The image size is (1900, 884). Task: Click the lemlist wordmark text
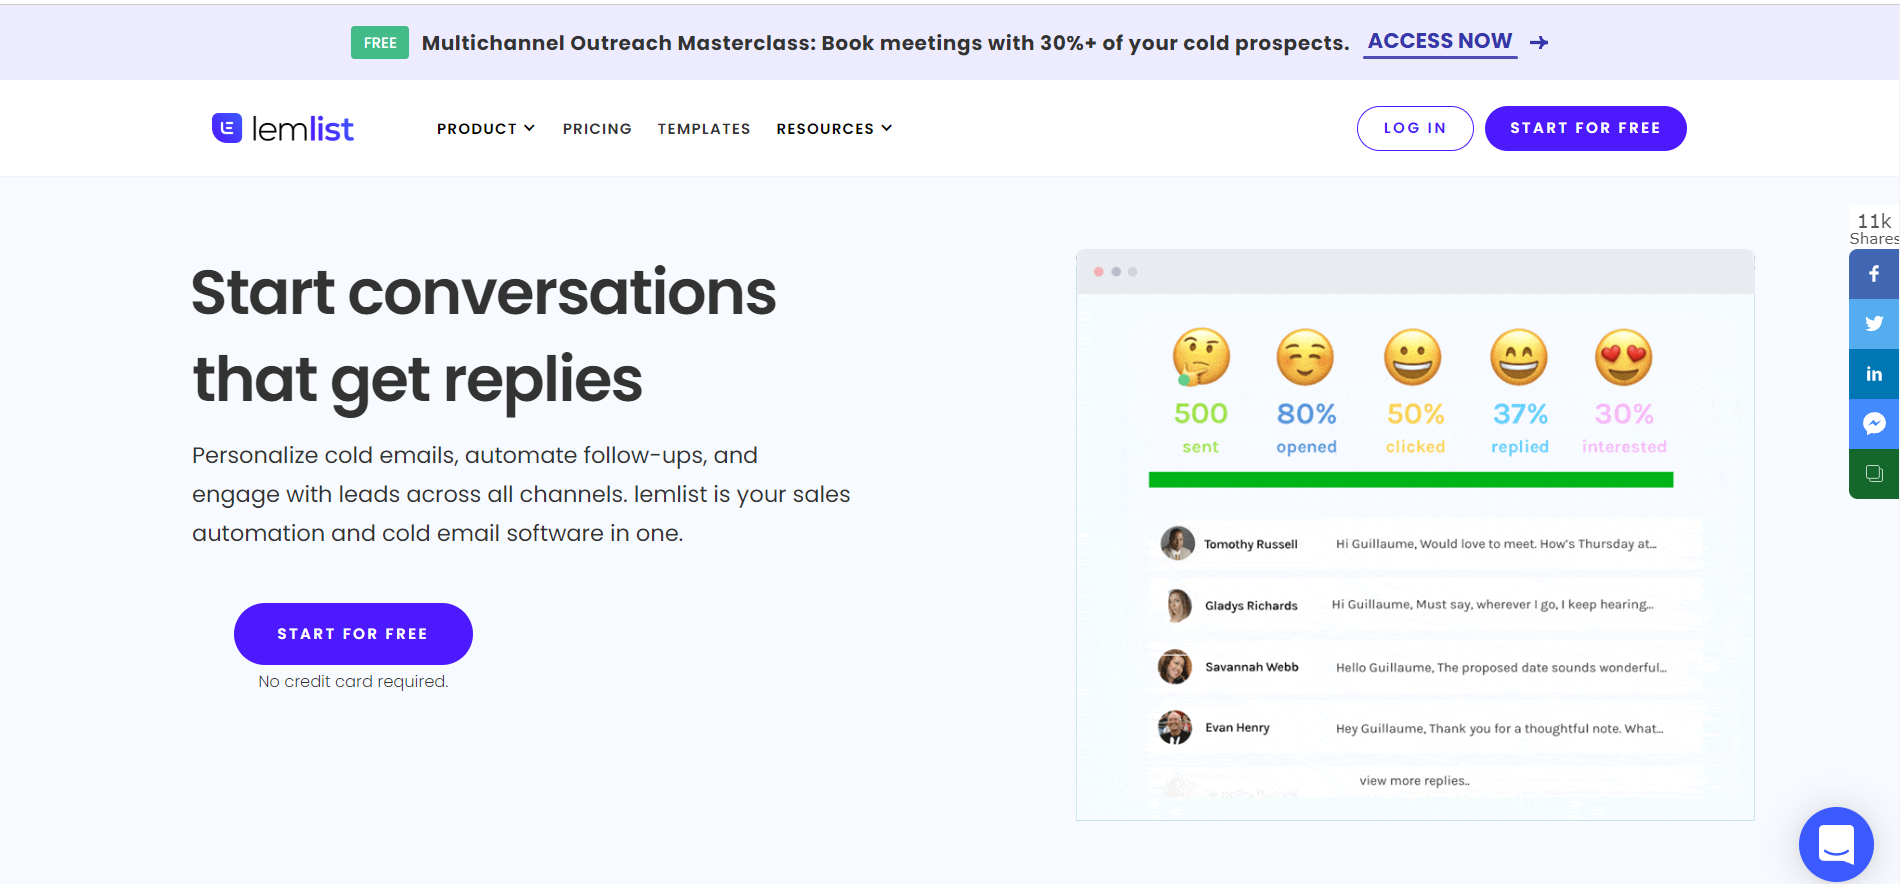(303, 129)
